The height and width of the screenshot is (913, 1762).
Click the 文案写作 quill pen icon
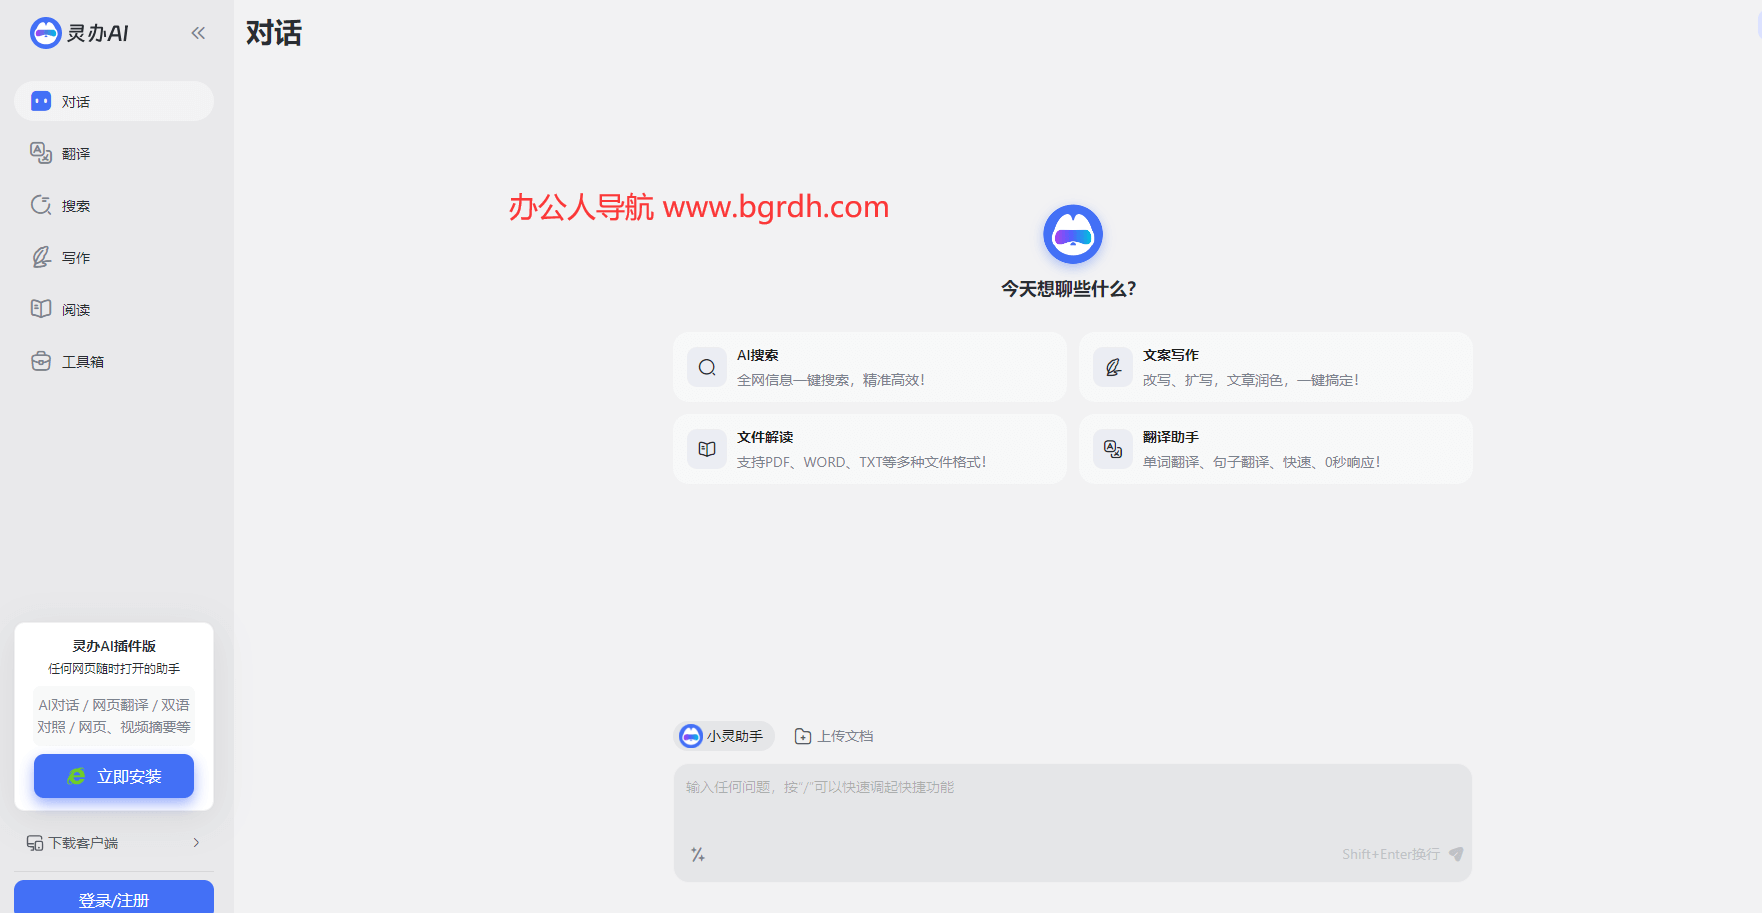pyautogui.click(x=1113, y=367)
